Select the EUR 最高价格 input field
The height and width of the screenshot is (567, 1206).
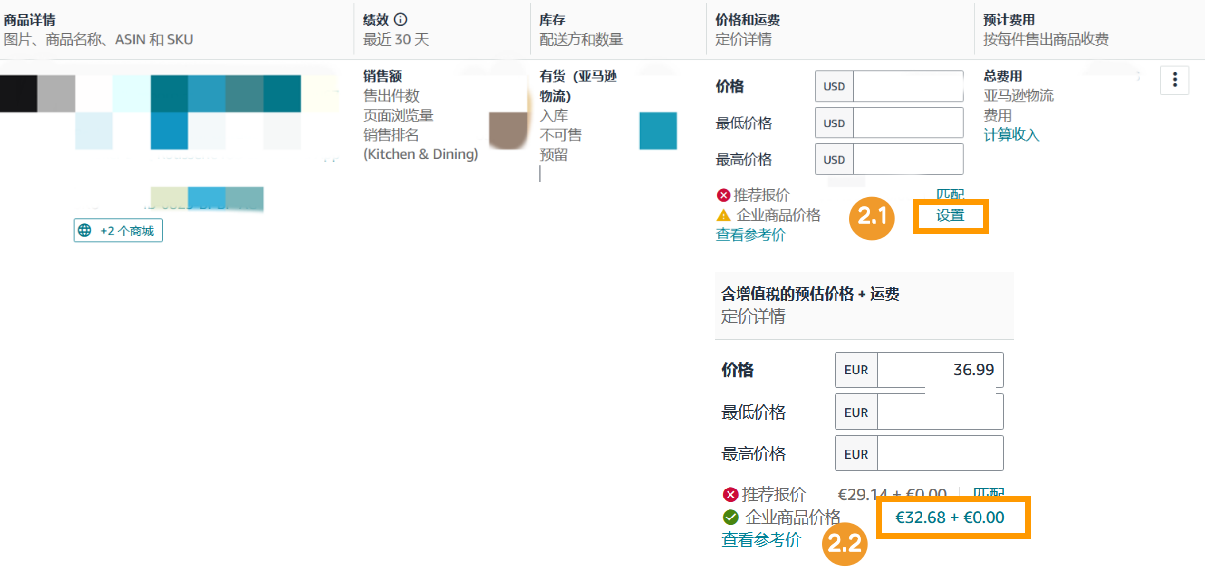coord(939,453)
